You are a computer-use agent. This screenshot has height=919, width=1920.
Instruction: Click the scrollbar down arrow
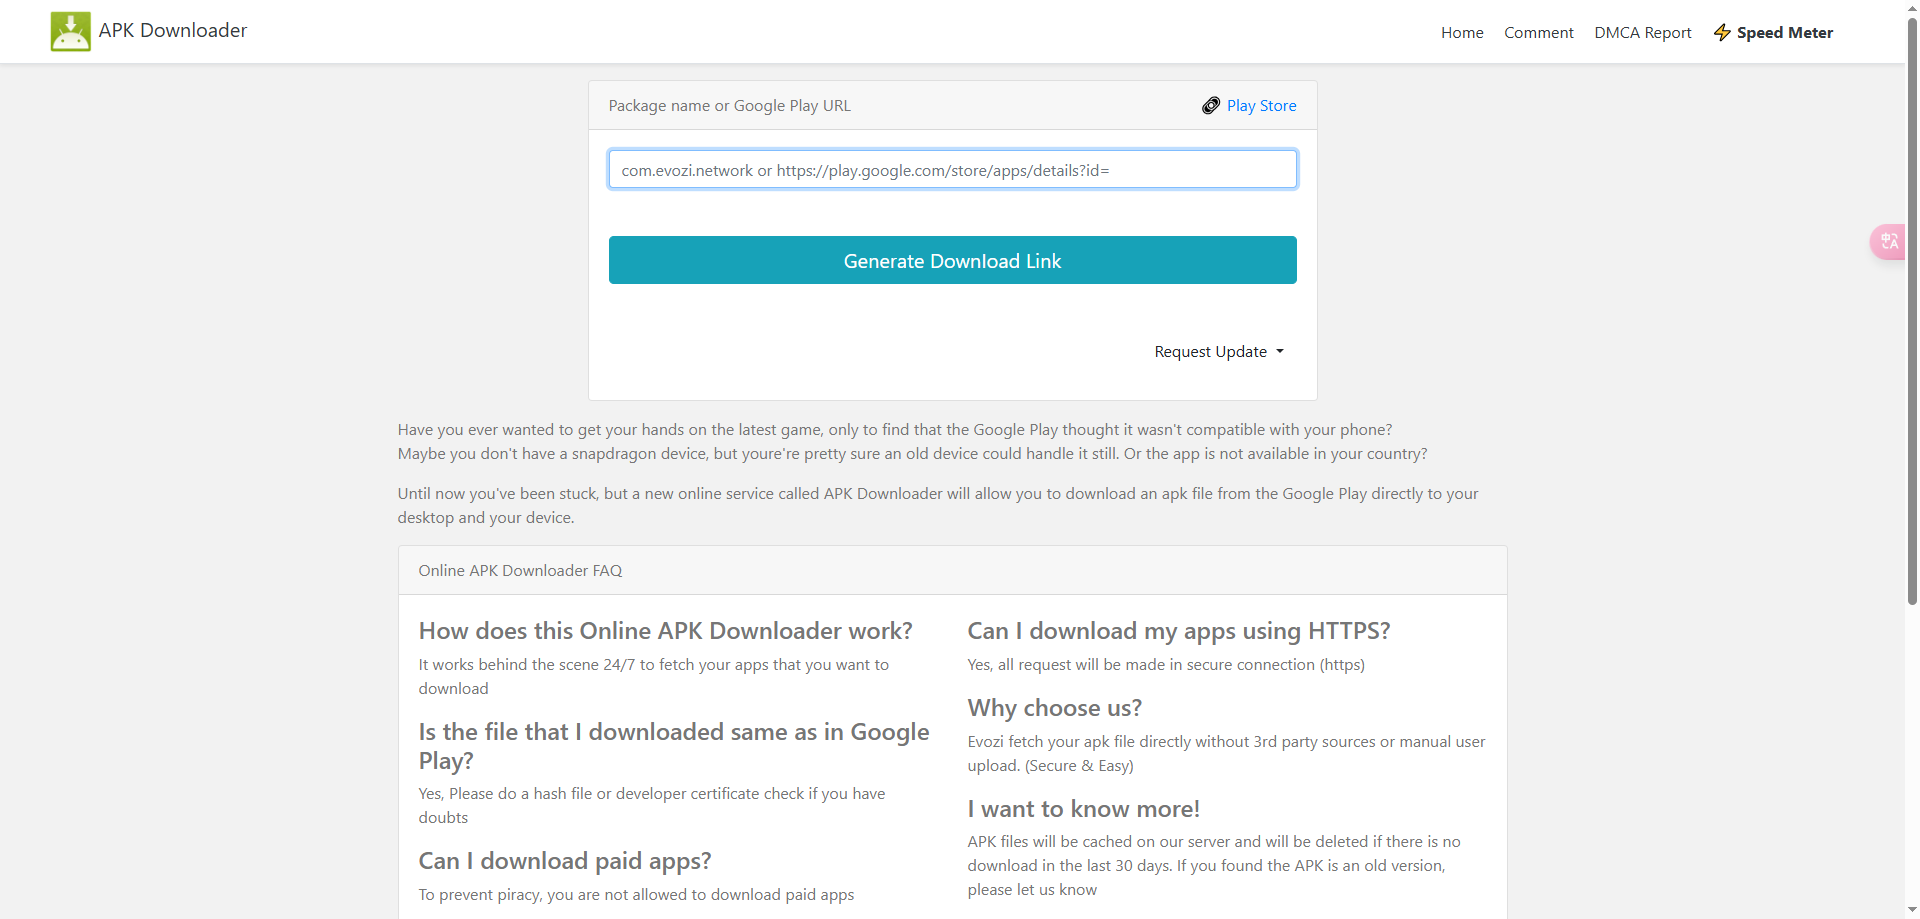(x=1912, y=910)
